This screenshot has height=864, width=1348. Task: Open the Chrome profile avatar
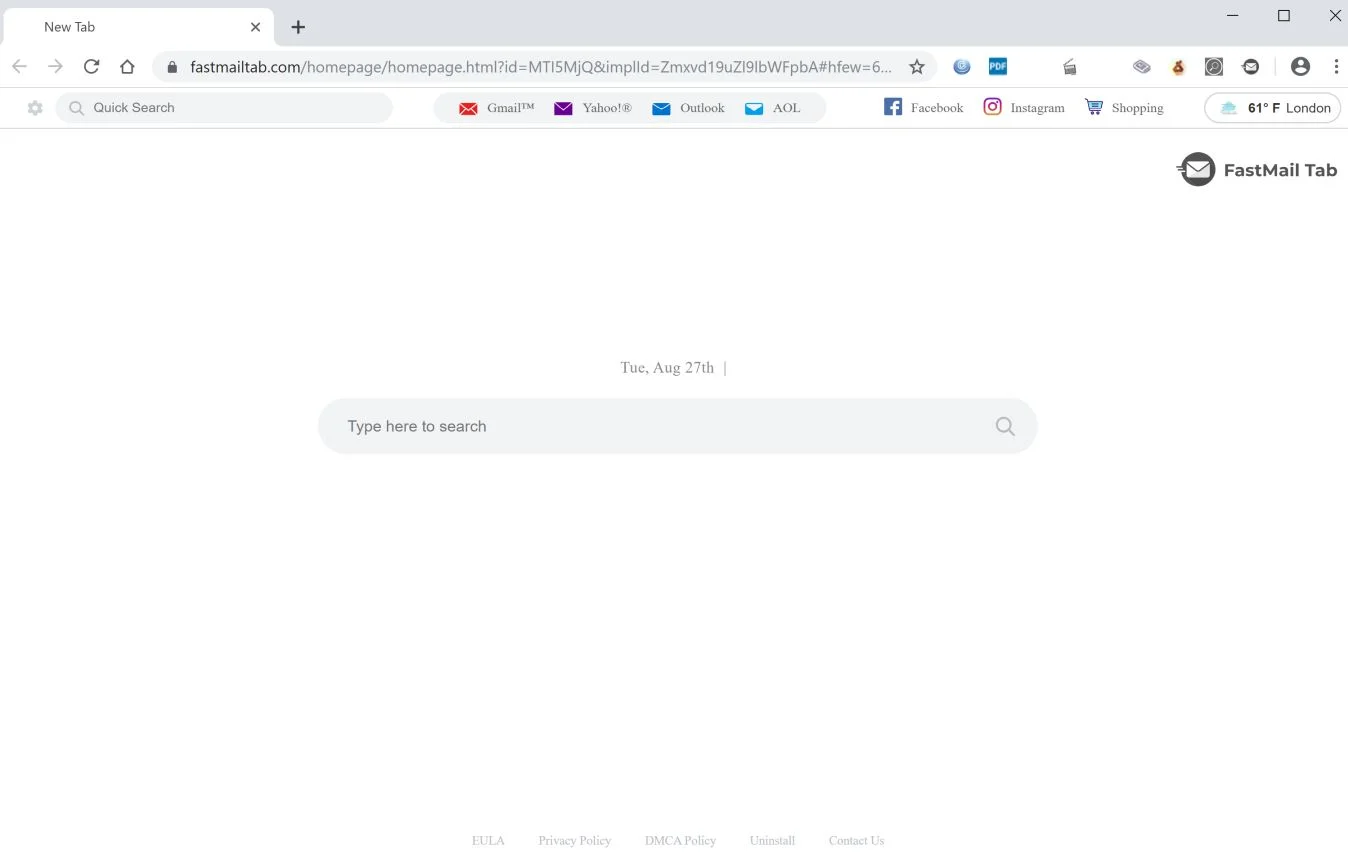click(1300, 67)
